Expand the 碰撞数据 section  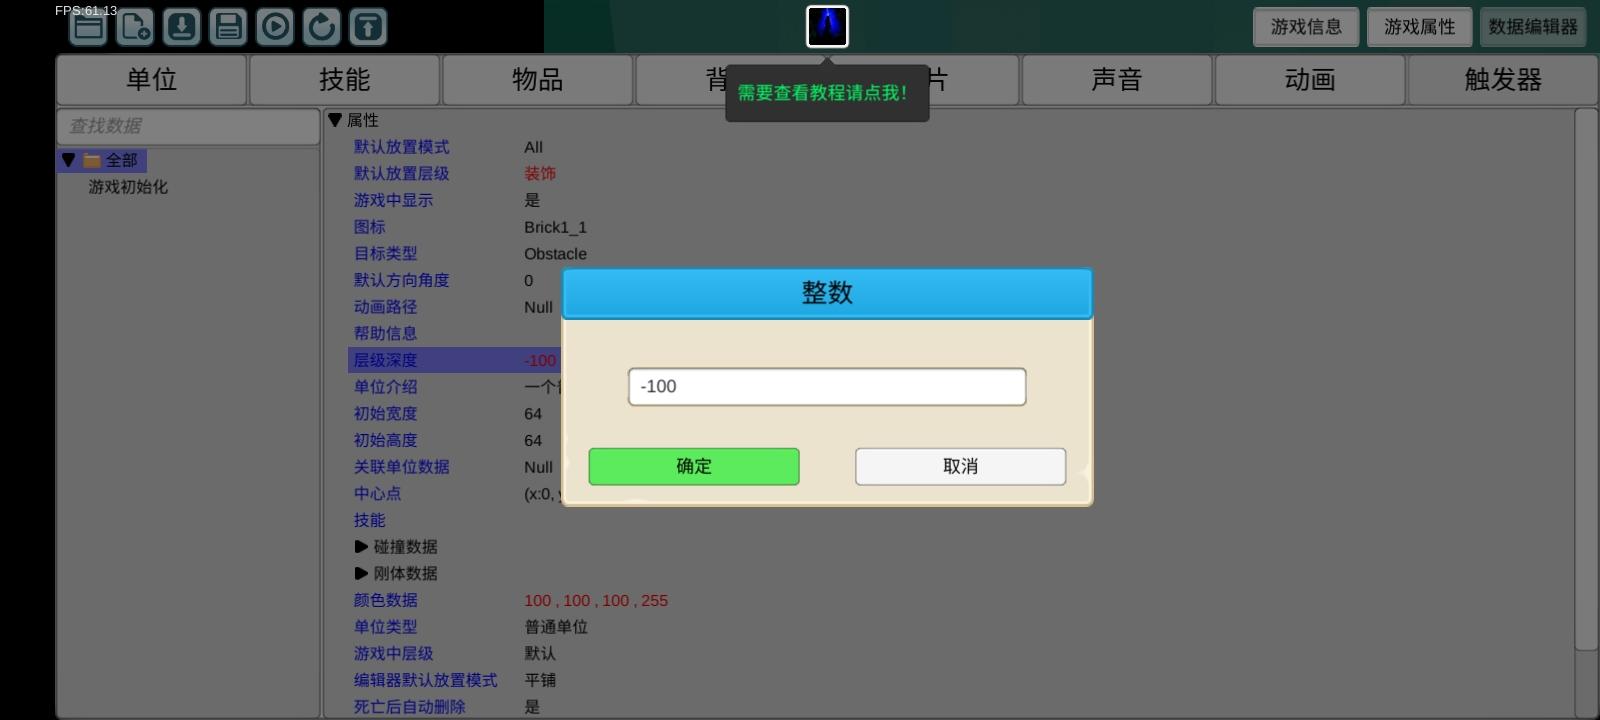pos(361,547)
